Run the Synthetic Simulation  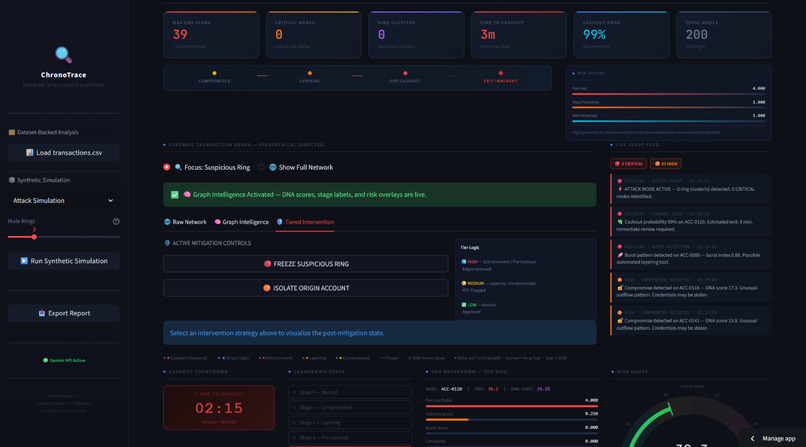pyautogui.click(x=64, y=261)
